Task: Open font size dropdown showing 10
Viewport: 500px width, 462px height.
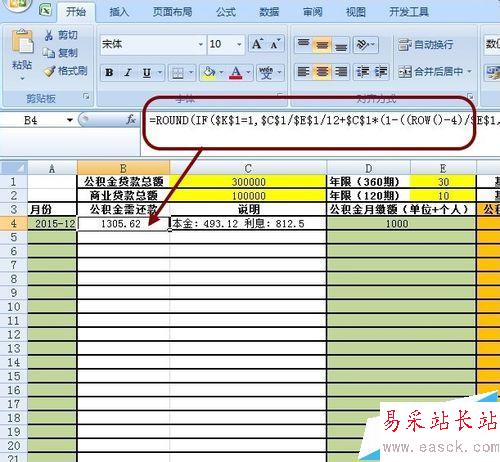Action: [x=239, y=44]
